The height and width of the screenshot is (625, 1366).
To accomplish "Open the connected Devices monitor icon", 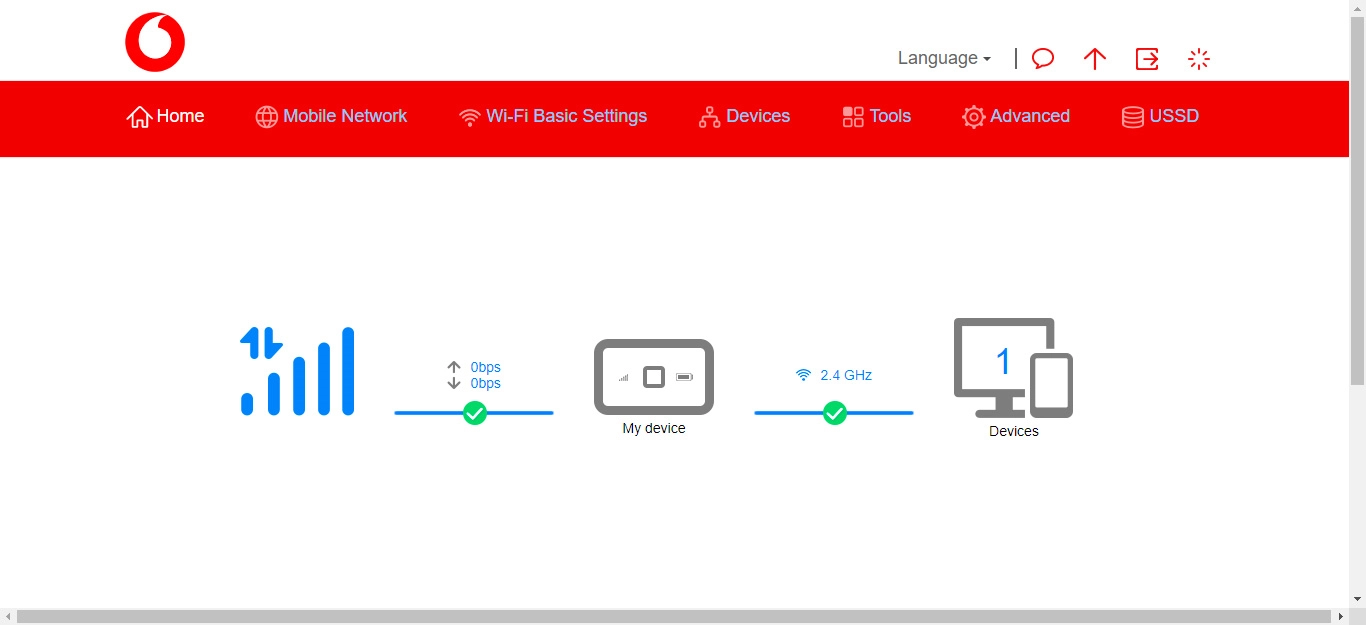I will (x=1013, y=368).
